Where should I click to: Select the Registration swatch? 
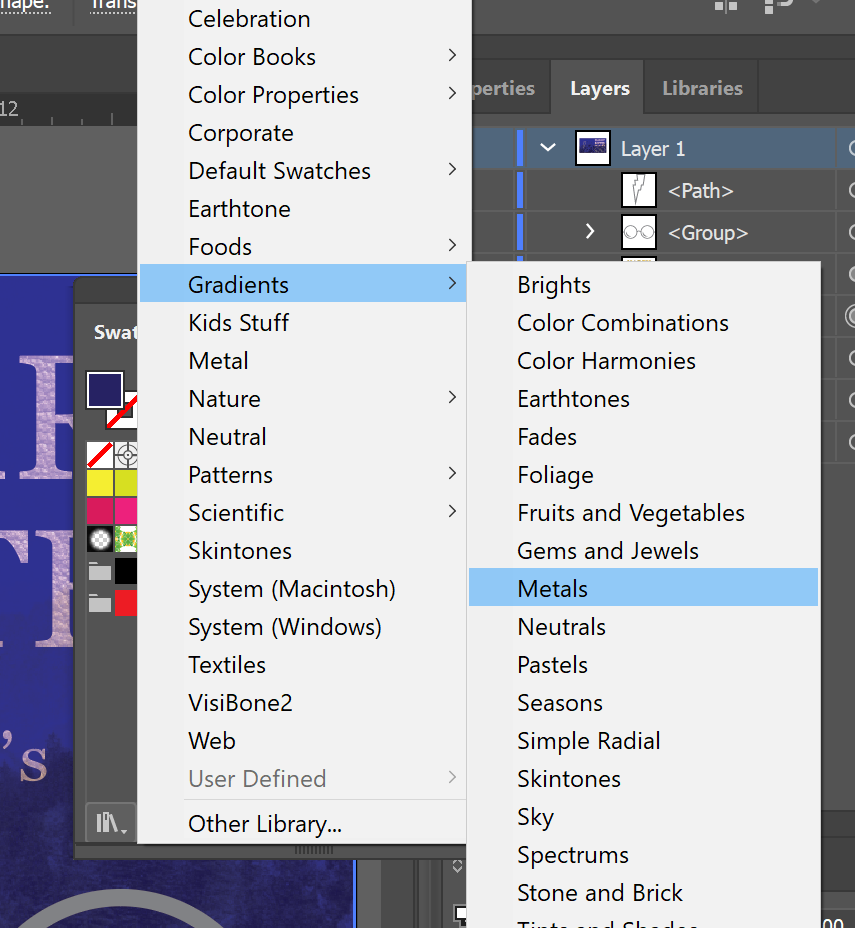pyautogui.click(x=125, y=456)
